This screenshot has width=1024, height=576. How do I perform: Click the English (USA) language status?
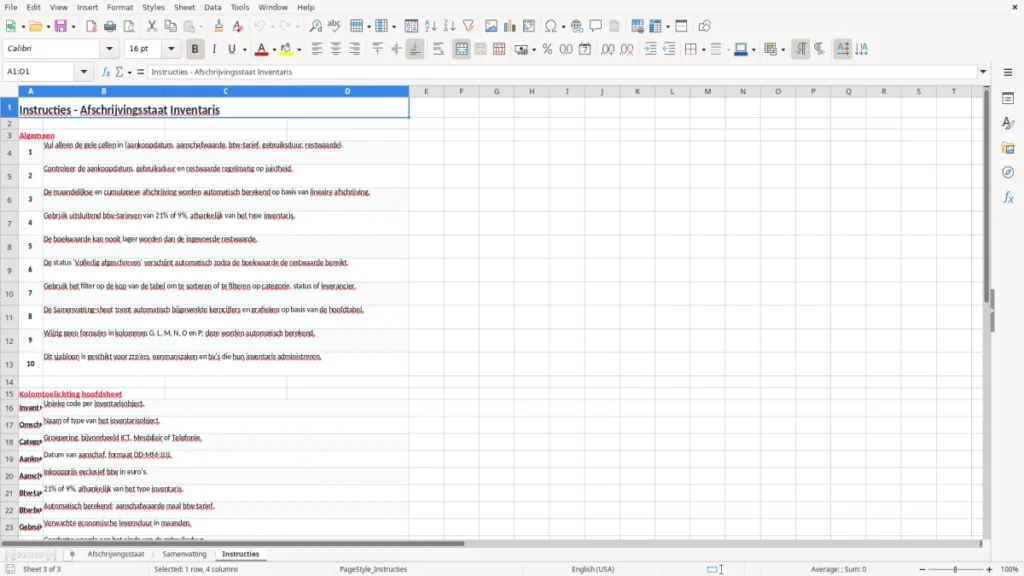click(593, 569)
